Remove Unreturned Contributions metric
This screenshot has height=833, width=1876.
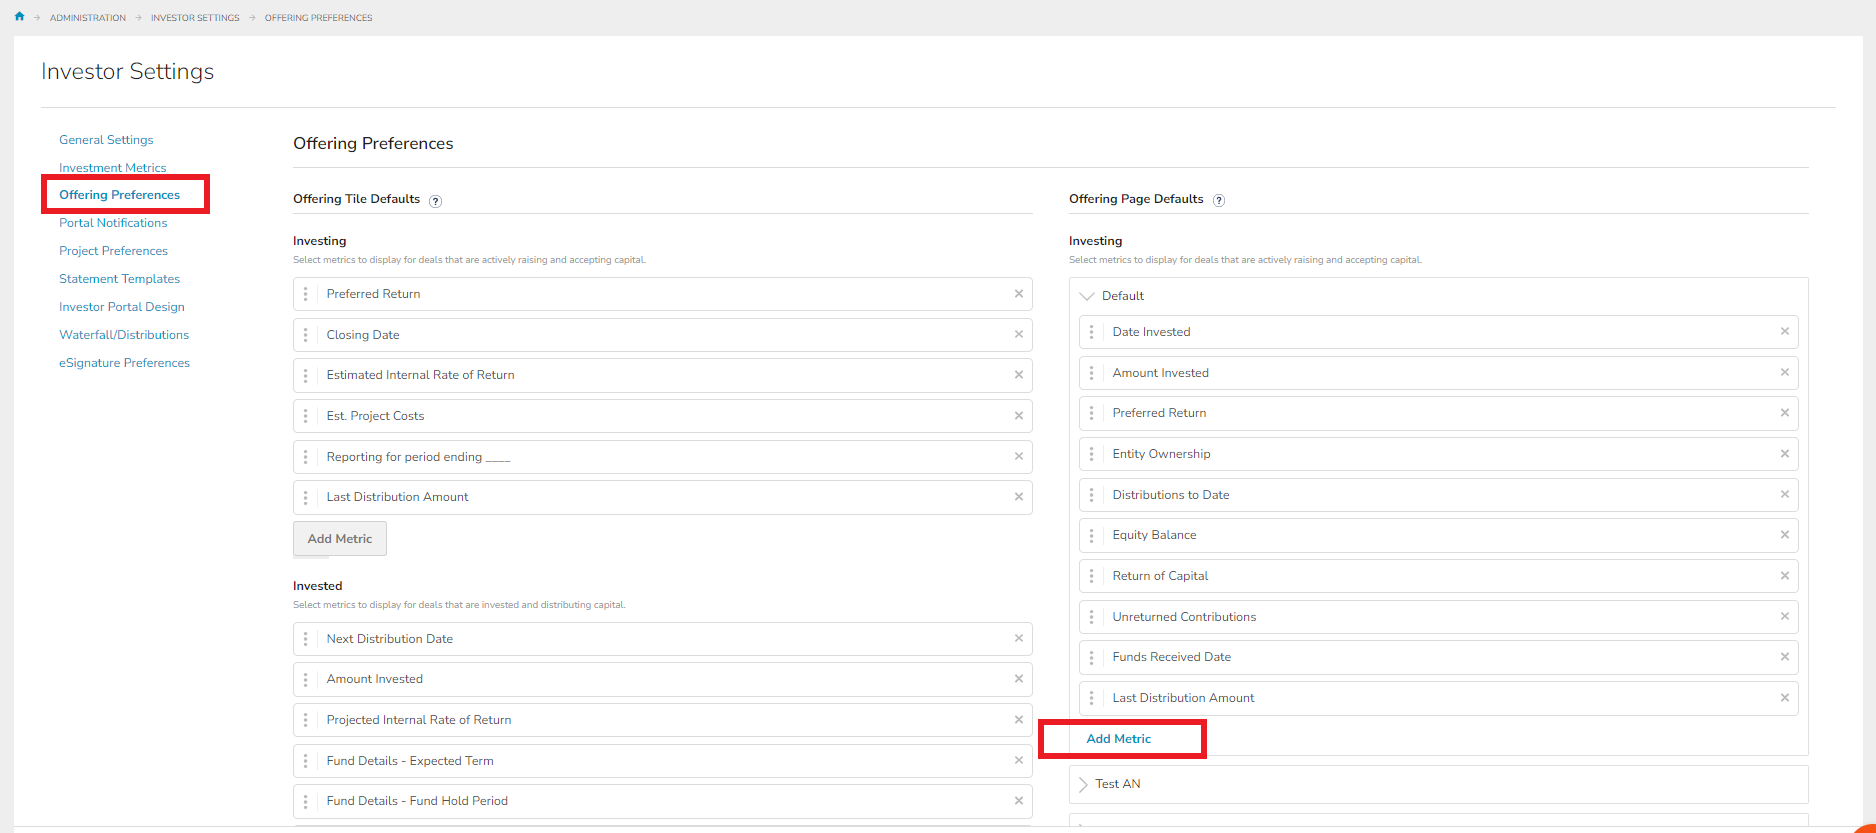(x=1785, y=617)
